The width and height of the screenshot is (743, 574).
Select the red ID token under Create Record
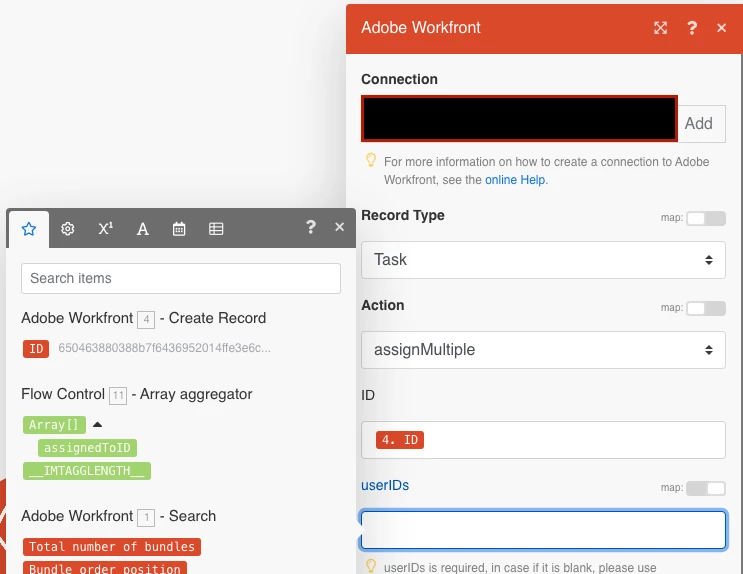[x=36, y=349]
